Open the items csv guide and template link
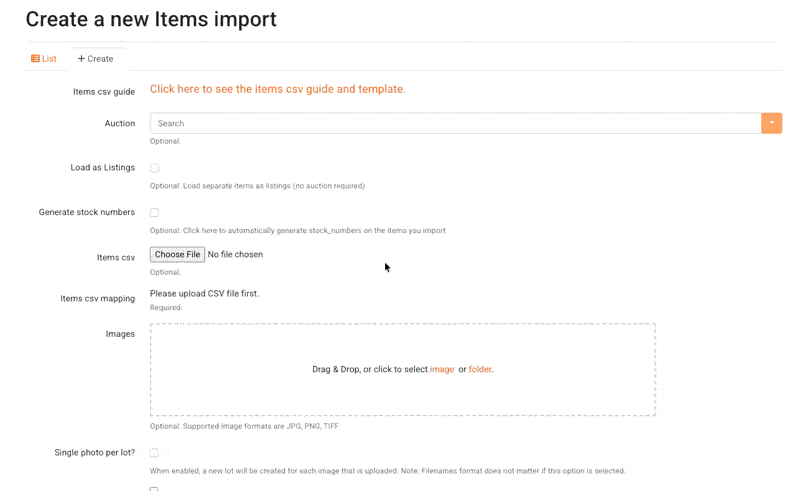 [277, 89]
